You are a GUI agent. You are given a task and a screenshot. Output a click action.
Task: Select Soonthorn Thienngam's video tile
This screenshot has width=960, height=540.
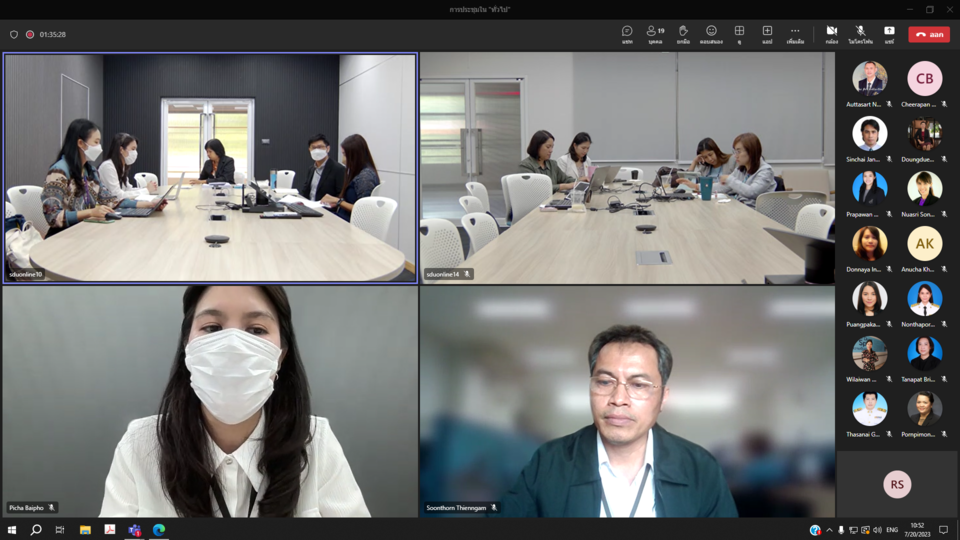click(627, 401)
